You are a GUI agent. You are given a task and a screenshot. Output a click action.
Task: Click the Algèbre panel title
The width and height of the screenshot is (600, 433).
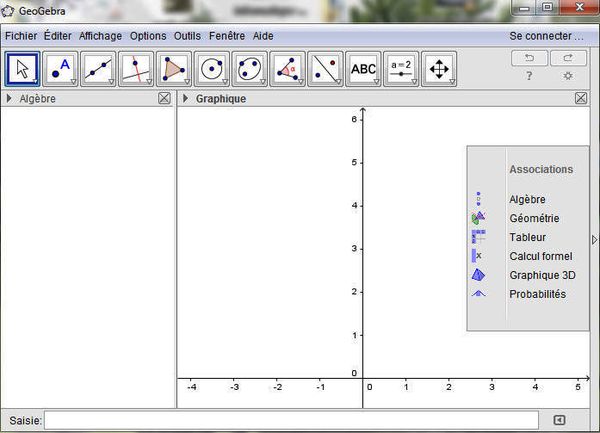point(38,99)
